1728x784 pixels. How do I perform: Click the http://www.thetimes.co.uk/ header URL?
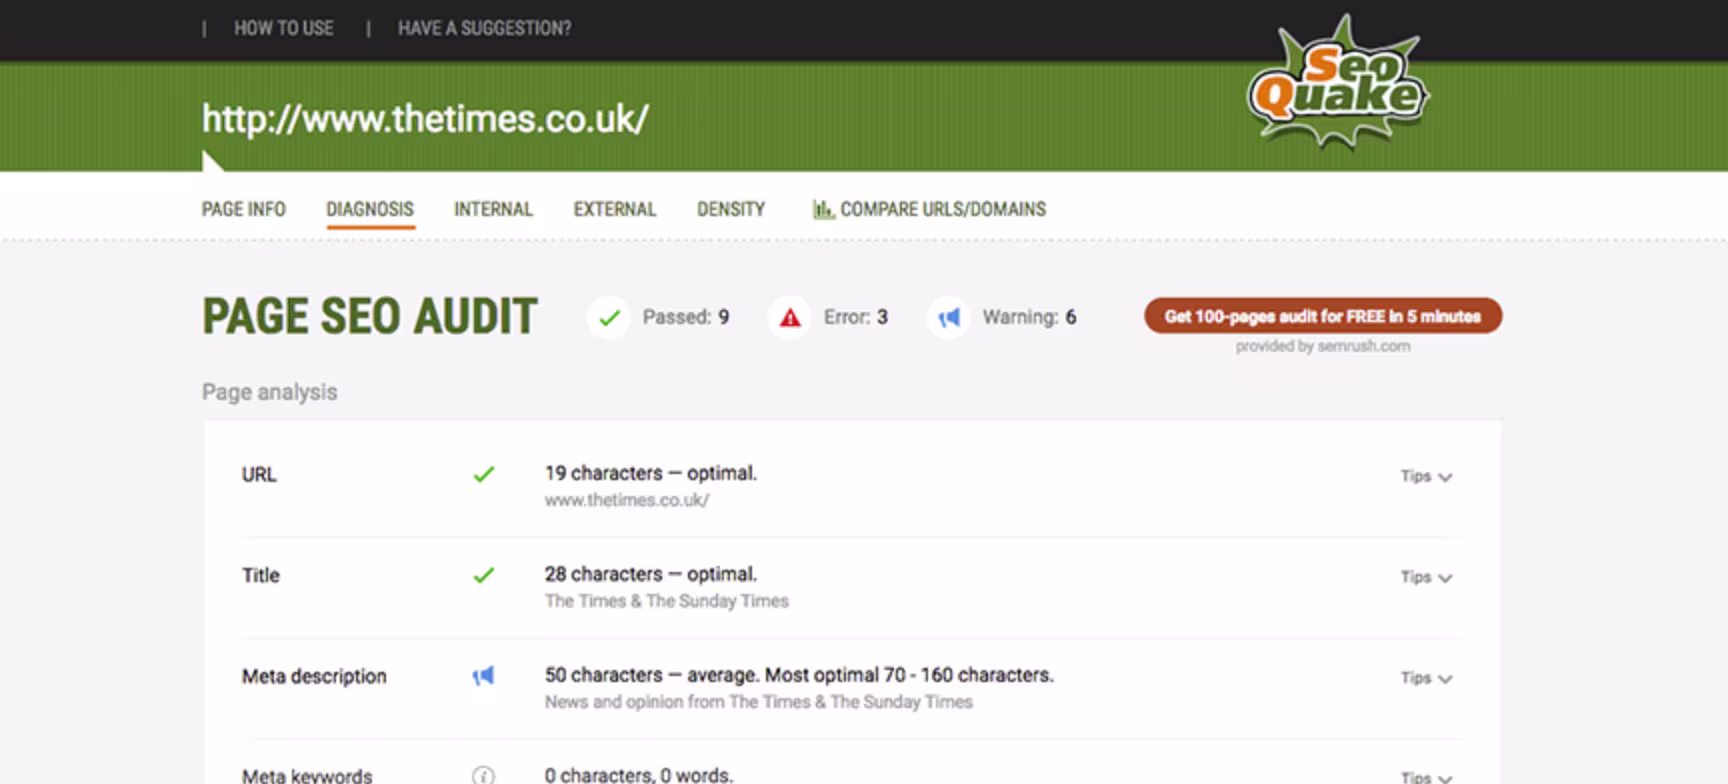click(x=425, y=119)
